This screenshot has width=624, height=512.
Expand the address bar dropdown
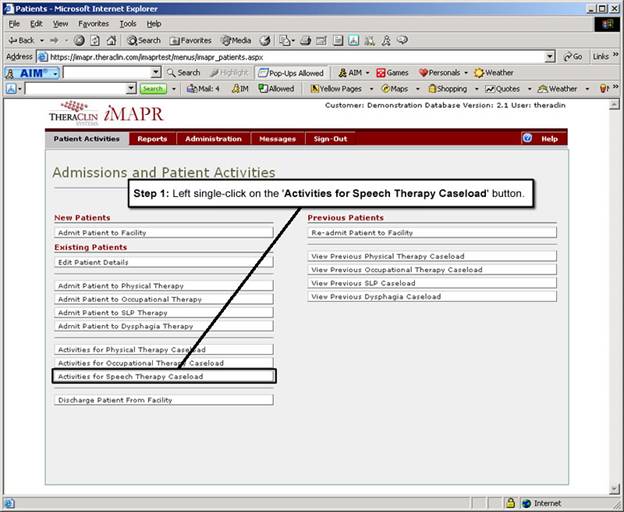pyautogui.click(x=550, y=57)
